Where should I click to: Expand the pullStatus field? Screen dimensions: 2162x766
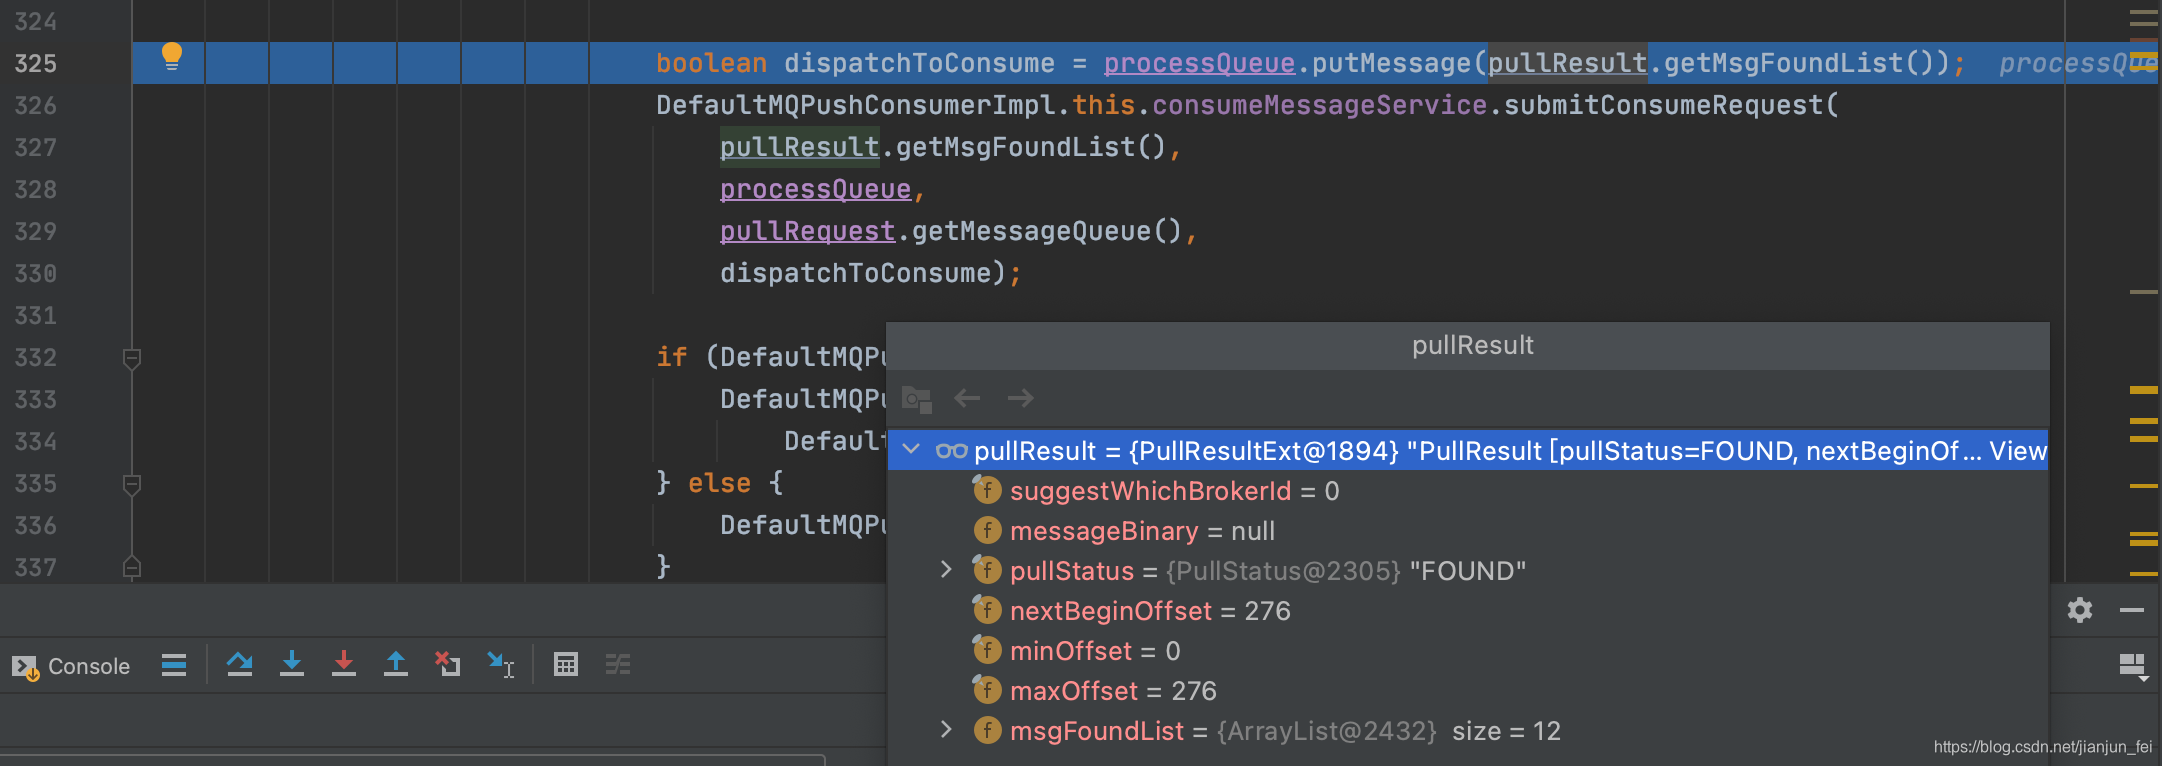[x=946, y=570]
